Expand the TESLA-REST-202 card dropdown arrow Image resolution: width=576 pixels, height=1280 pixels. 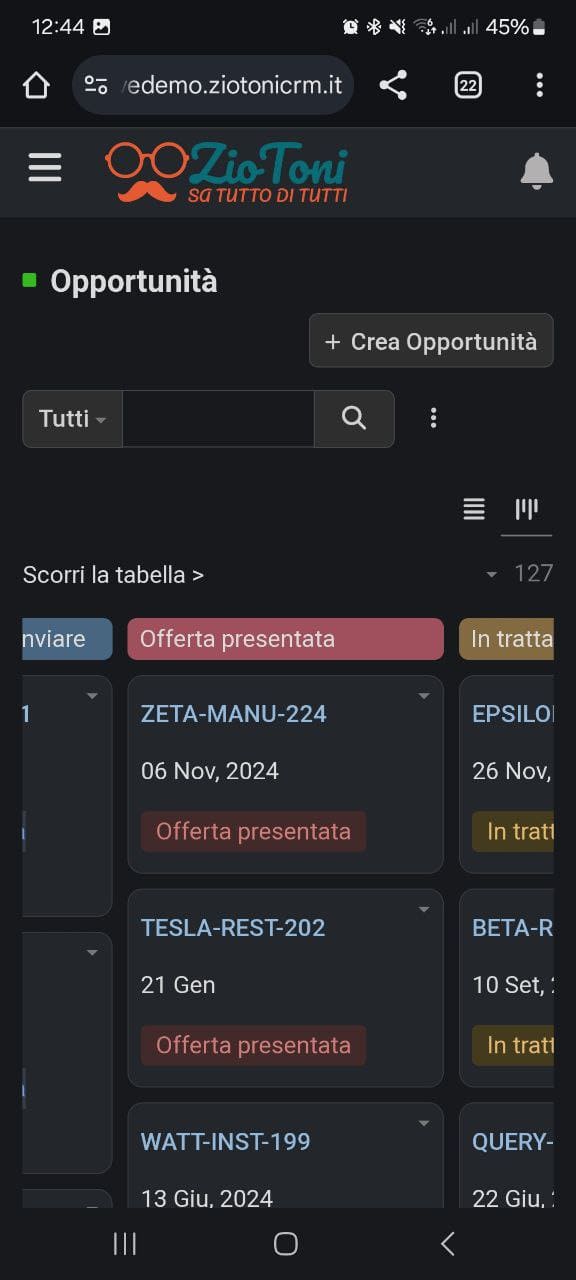click(423, 909)
